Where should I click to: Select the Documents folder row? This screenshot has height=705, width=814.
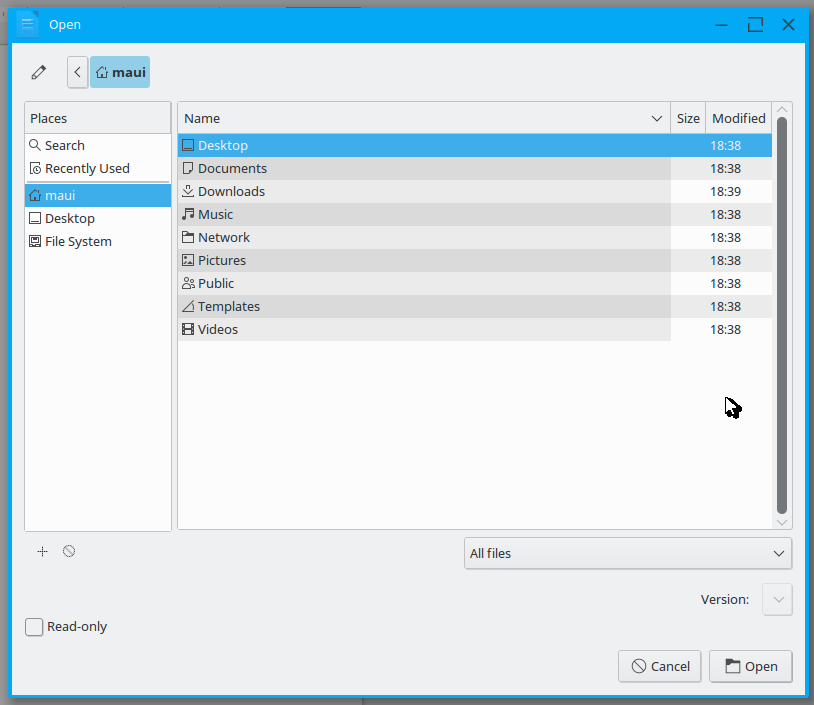[x=475, y=168]
